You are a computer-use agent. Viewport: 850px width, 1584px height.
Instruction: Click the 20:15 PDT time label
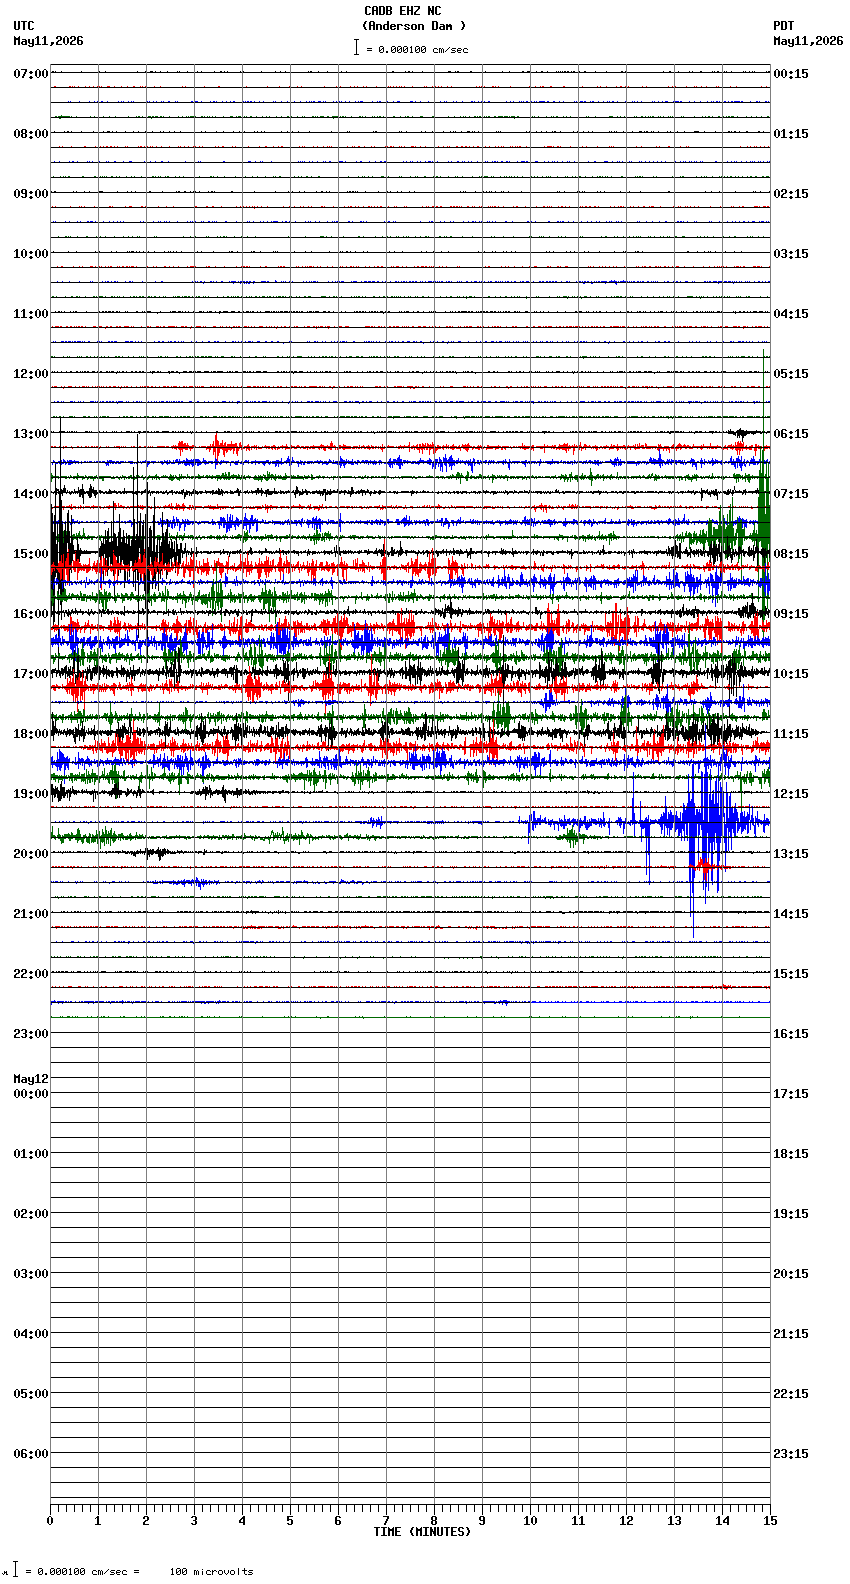click(791, 1274)
